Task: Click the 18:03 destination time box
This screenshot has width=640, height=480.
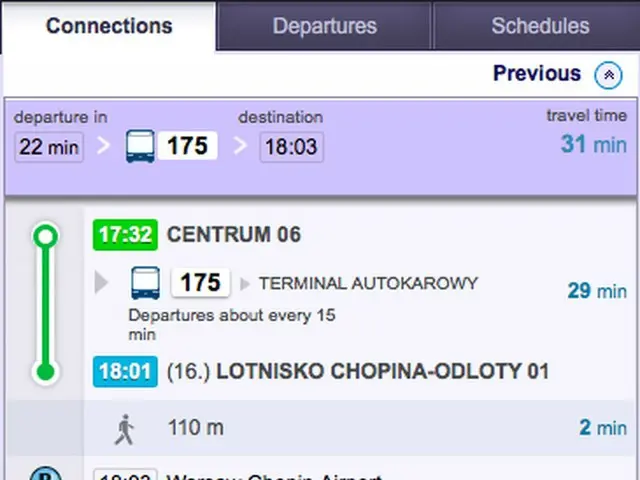Action: coord(291,147)
